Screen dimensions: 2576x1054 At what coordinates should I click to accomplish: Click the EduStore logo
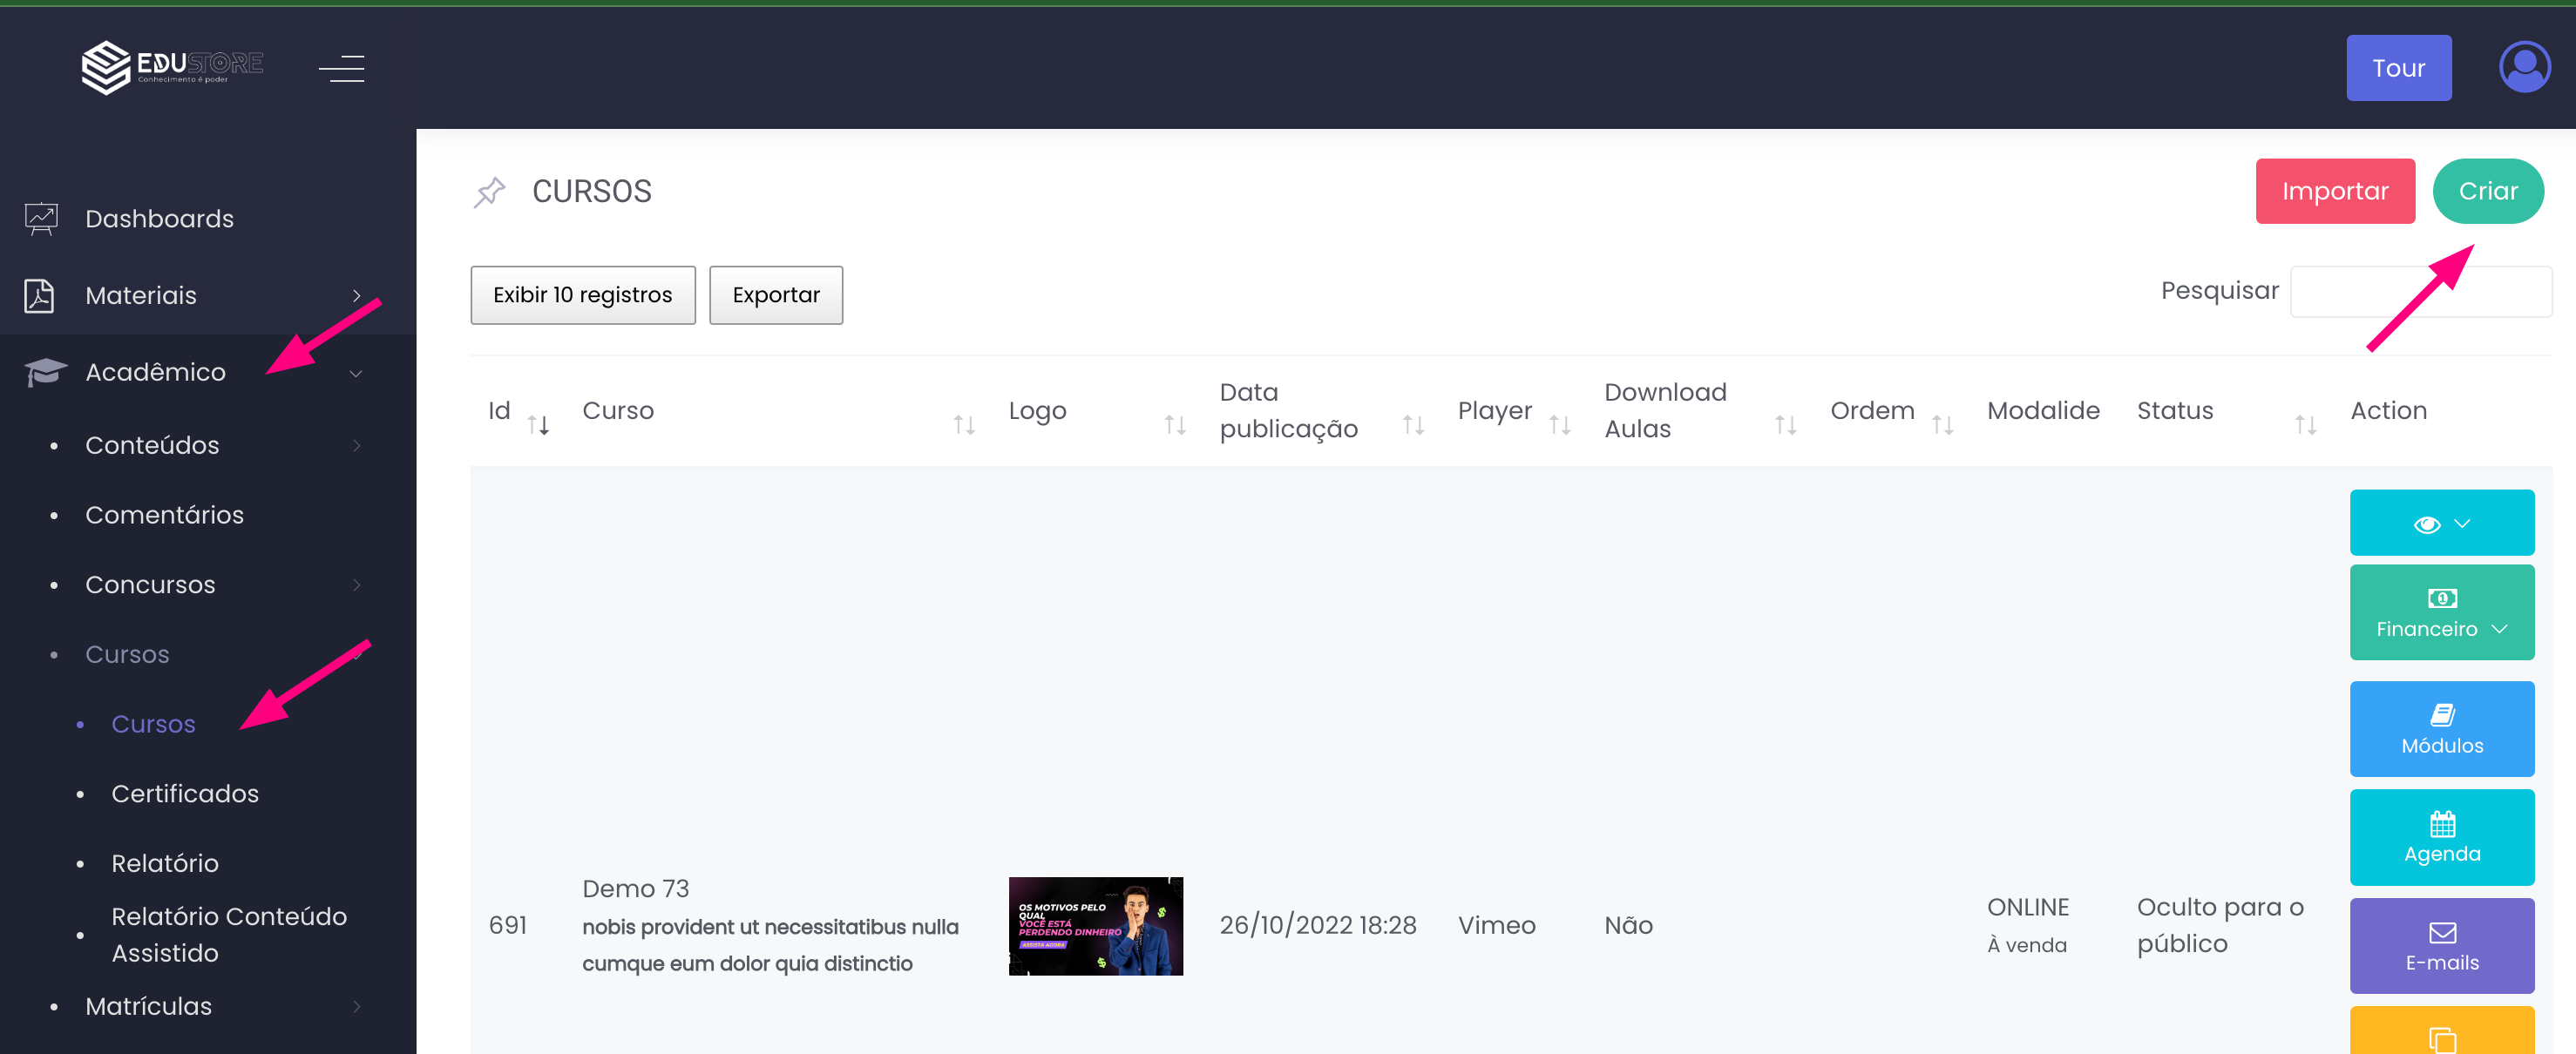[172, 67]
